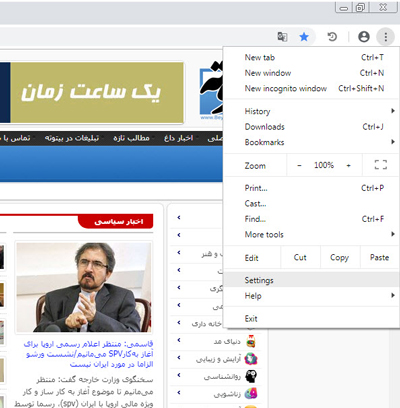The image size is (400, 408).
Task: Click the دنیای مد category link
Action: click(227, 341)
